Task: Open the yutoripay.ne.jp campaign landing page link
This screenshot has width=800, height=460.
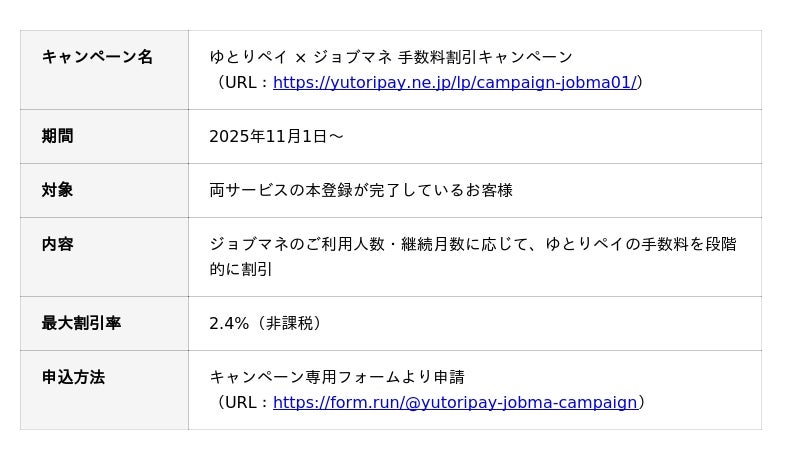Action: click(x=454, y=83)
